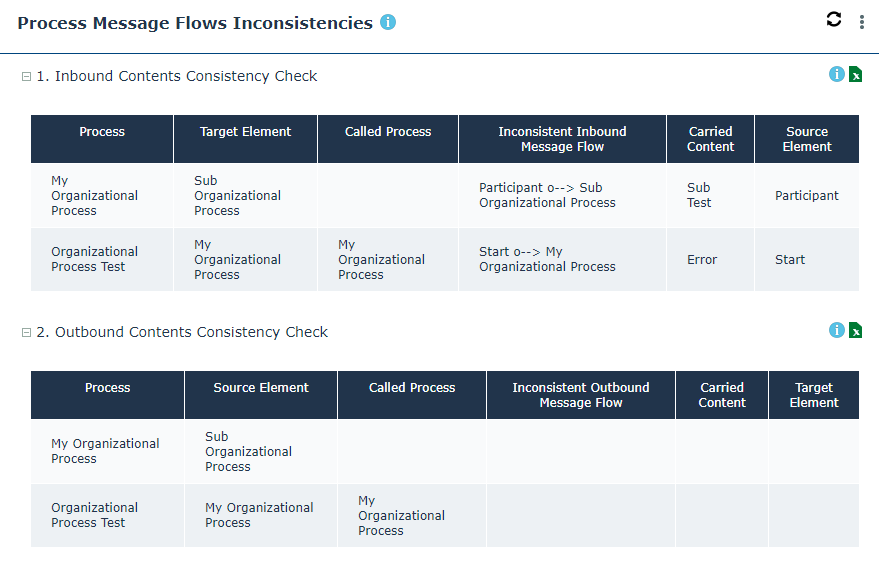879x562 pixels.
Task: Click the 'Error' carried content cell
Action: coord(702,260)
